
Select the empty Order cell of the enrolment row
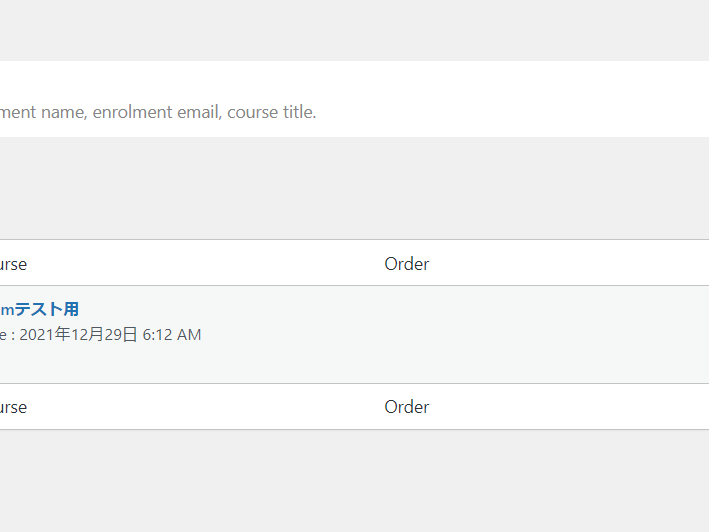543,334
